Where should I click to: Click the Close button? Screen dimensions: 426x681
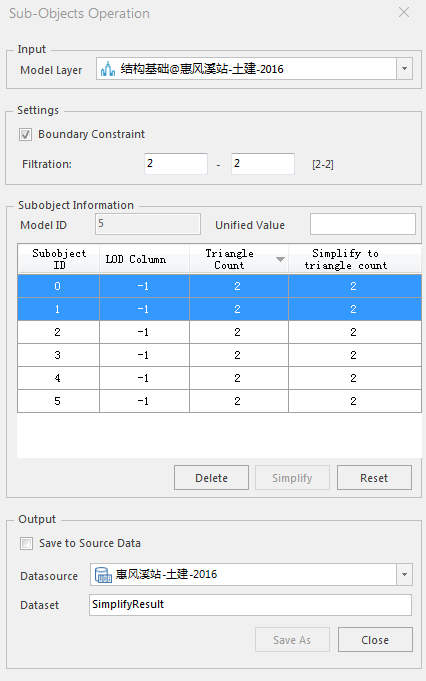click(x=375, y=640)
